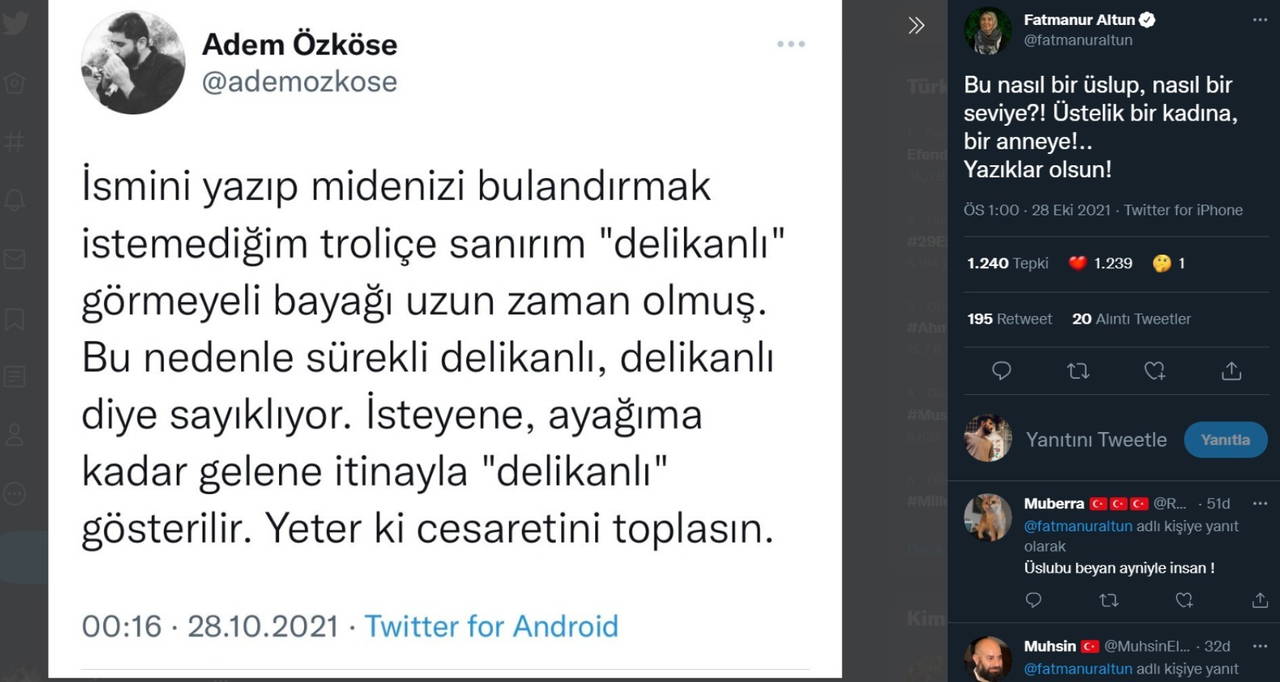Retweet Fatmanur Altun's tweet
The width and height of the screenshot is (1280, 682).
pyautogui.click(x=1078, y=371)
